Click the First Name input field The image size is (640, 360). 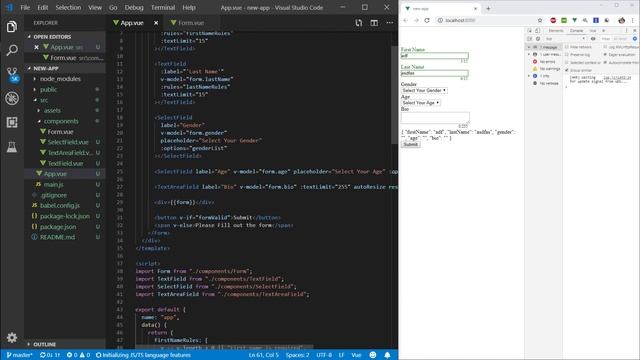click(x=434, y=56)
